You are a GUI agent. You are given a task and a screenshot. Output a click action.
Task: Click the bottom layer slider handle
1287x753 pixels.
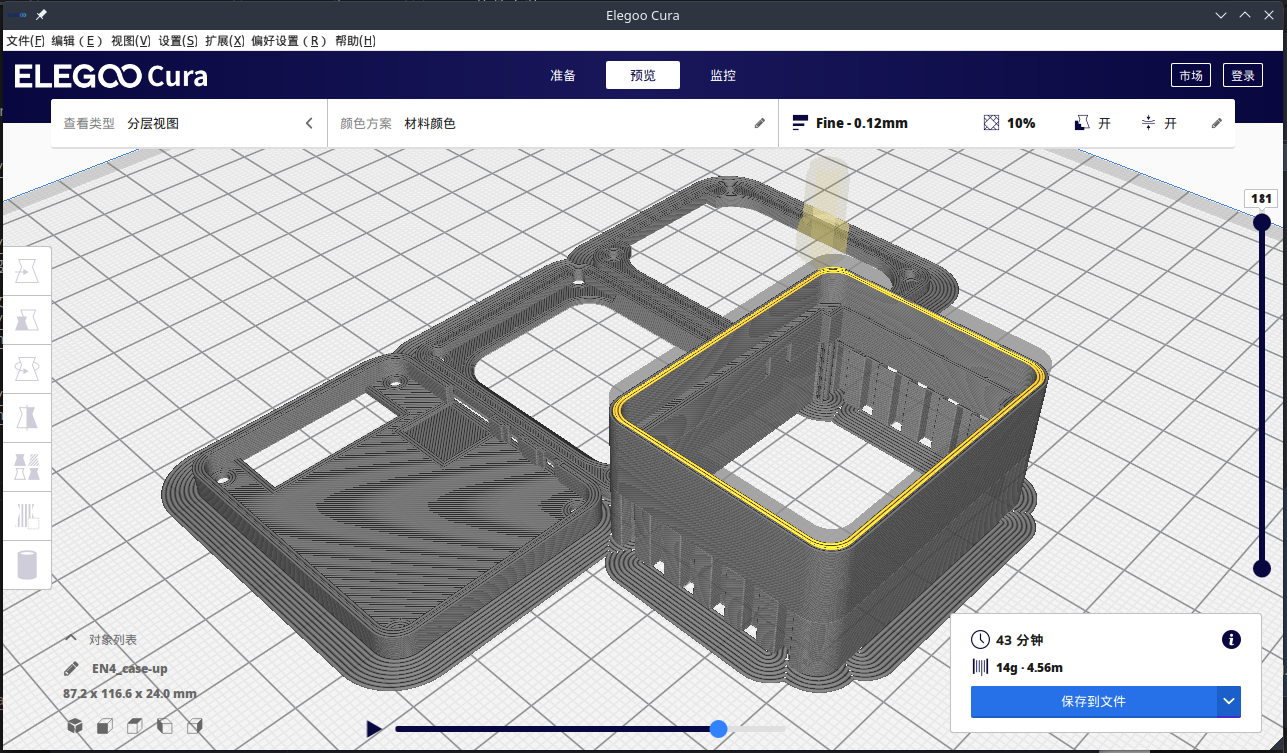click(x=1262, y=568)
